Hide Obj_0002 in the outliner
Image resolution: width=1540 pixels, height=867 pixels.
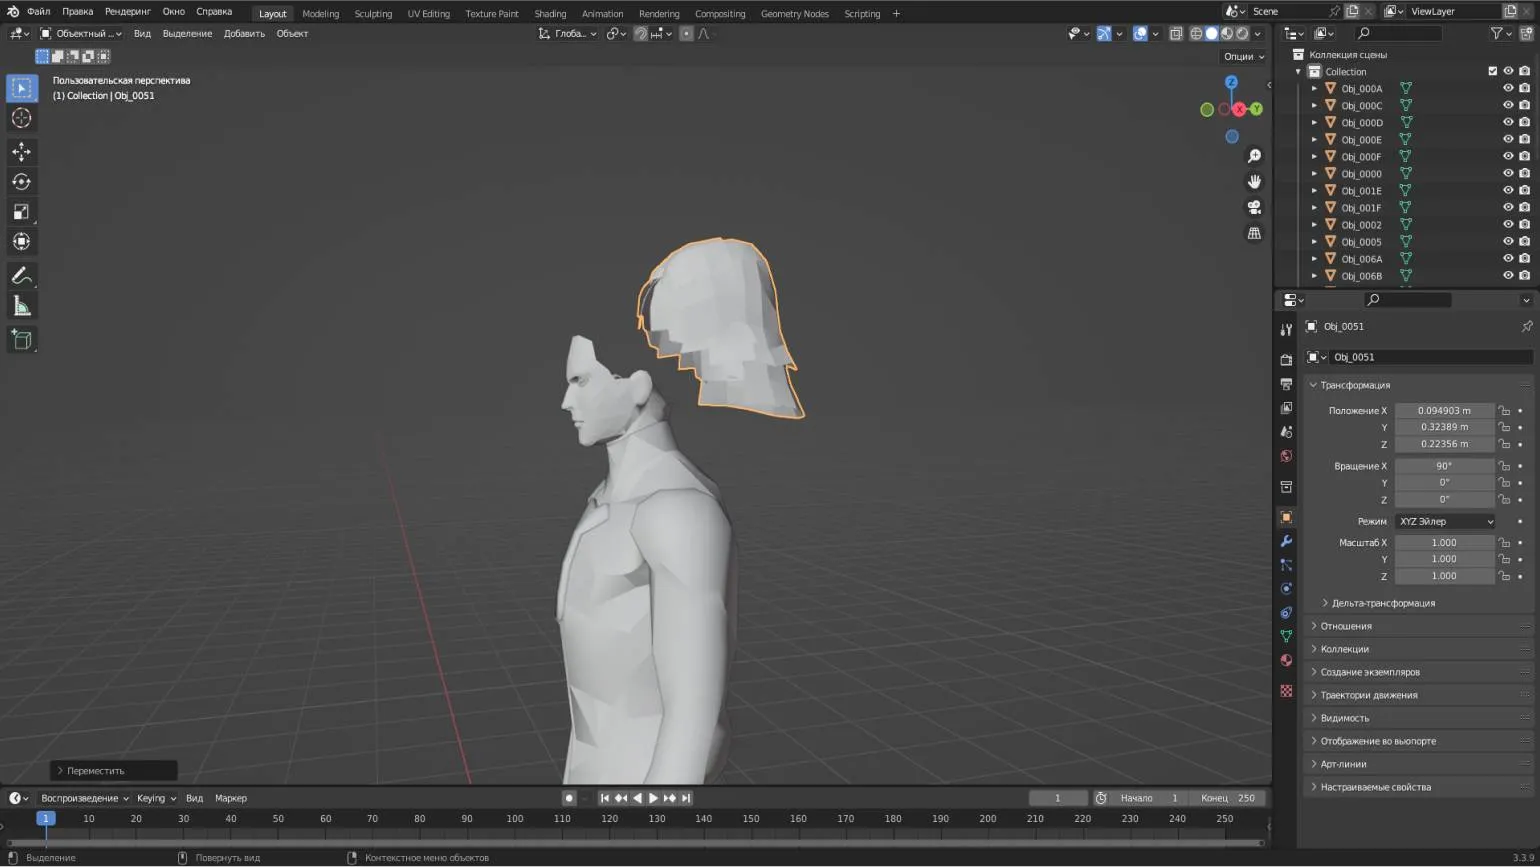(x=1508, y=225)
